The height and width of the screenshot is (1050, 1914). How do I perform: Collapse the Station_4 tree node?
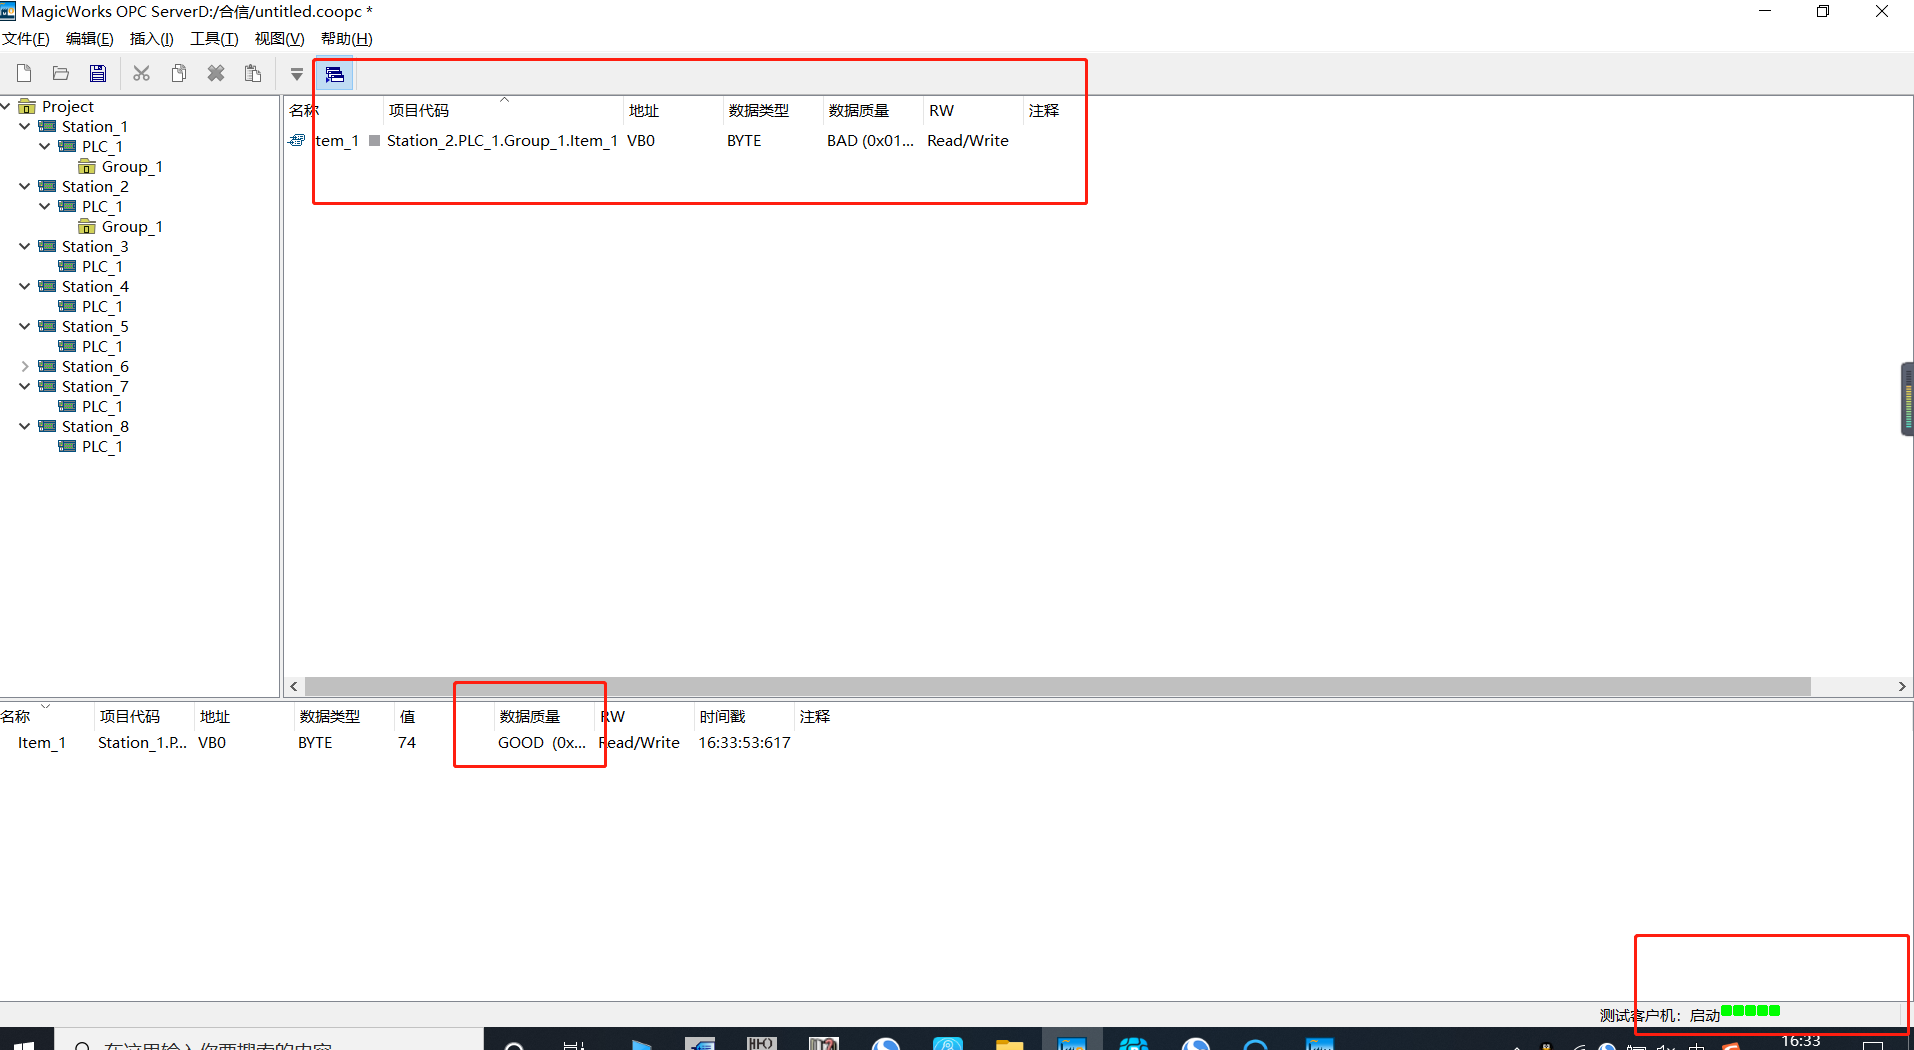point(25,286)
